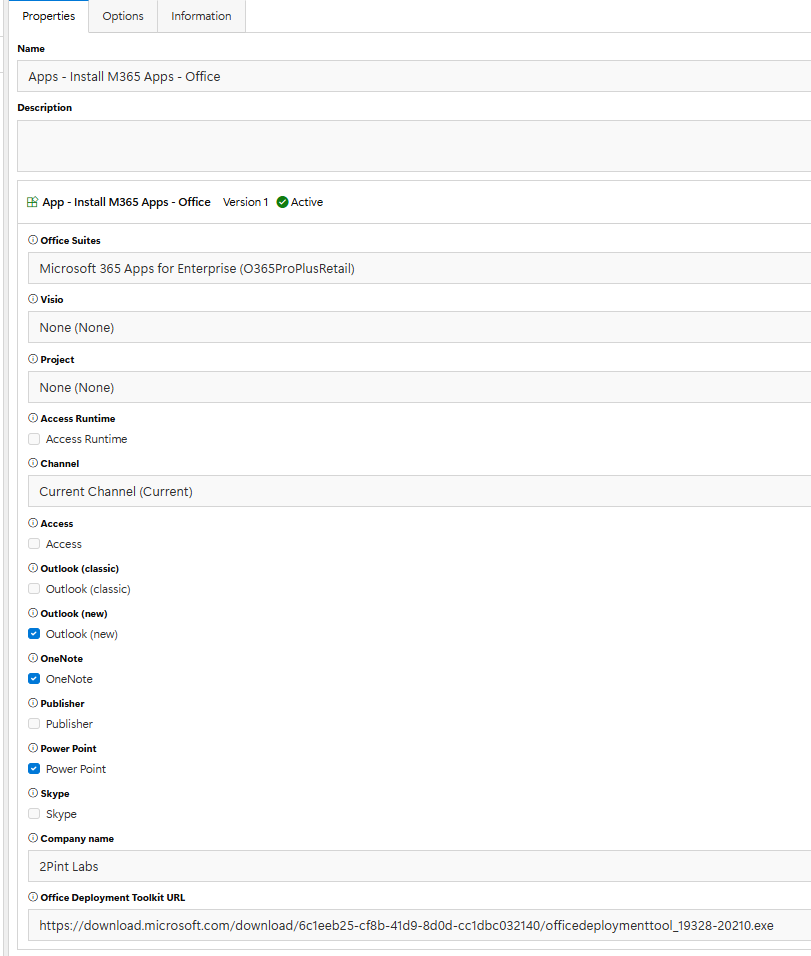811x956 pixels.
Task: Click the 'Active' status text
Action: pyautogui.click(x=307, y=202)
